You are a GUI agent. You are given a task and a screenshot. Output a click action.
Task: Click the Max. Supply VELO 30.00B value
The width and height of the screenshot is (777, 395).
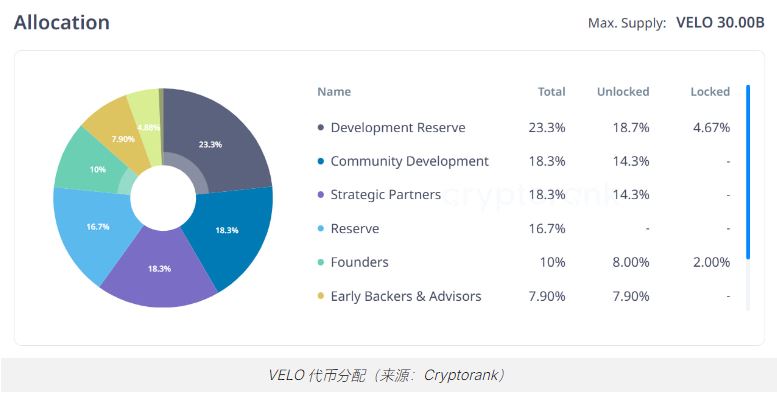click(720, 23)
